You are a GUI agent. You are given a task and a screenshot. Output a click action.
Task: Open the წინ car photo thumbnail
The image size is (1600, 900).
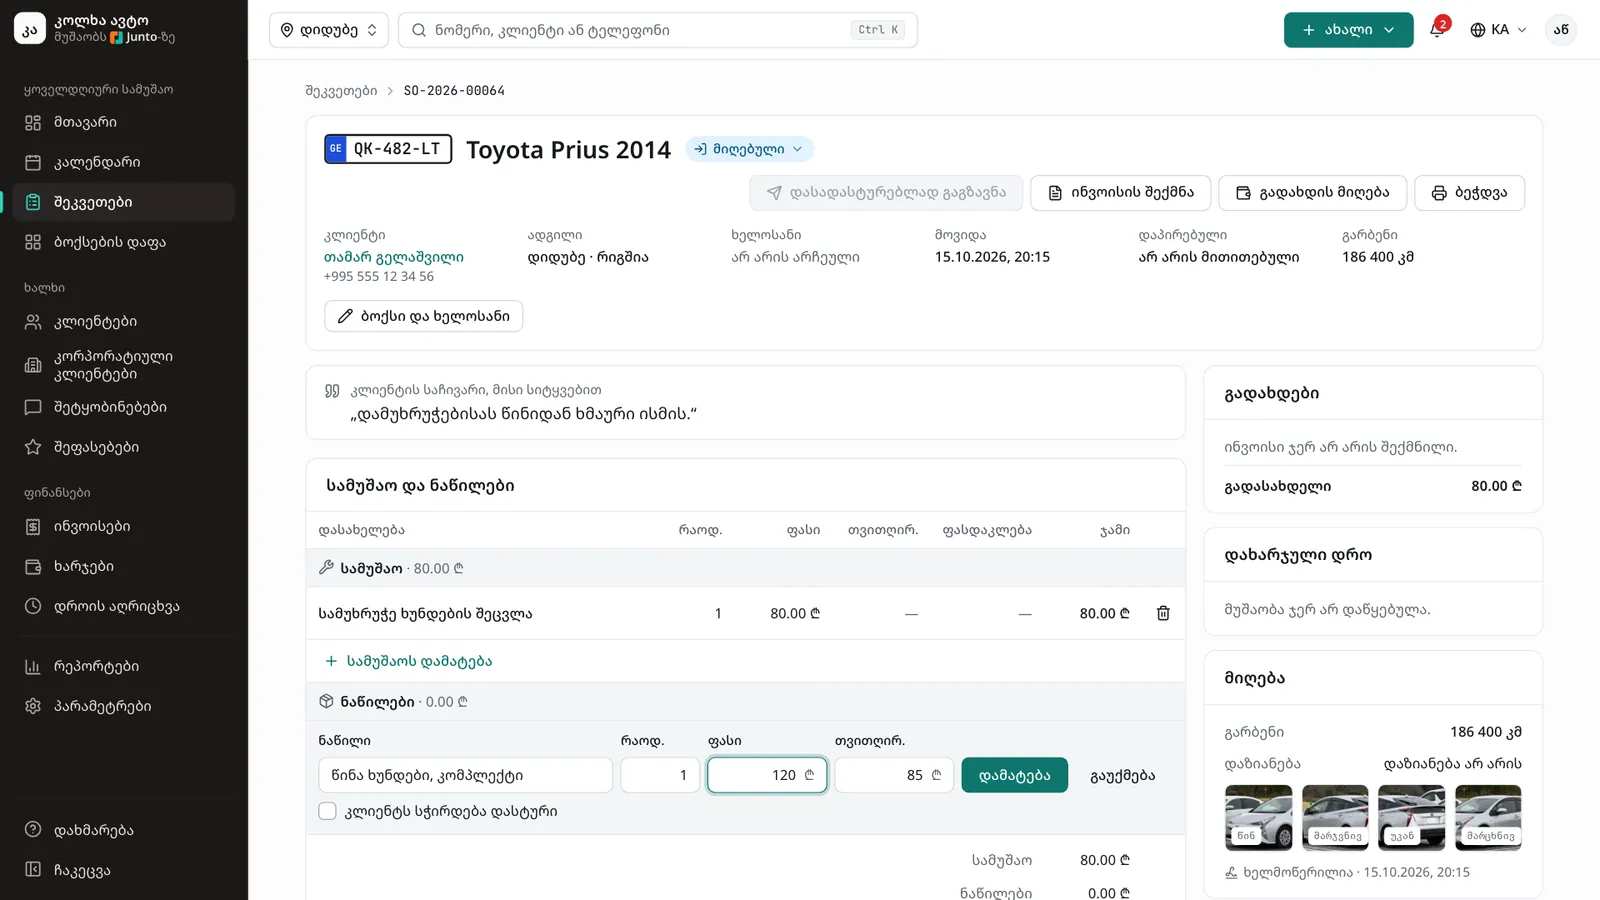click(1258, 817)
